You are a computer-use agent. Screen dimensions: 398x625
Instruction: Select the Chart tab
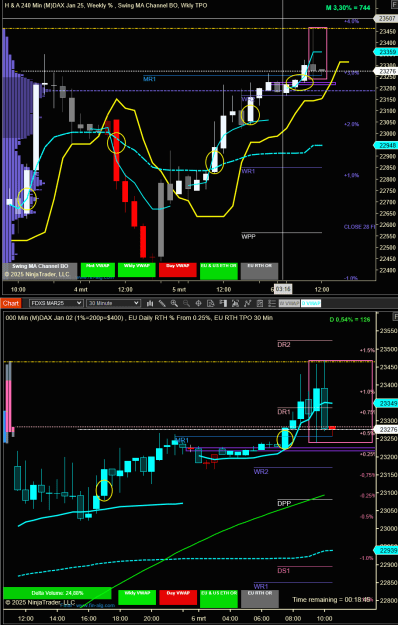11,303
